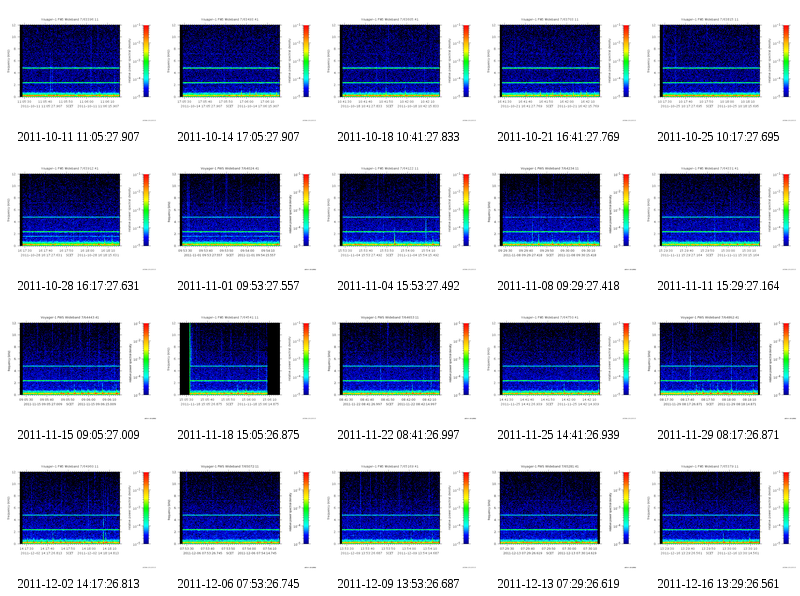Open spectrogram thumbnail dated 2011-12-02 14:17:26.813

click(80, 516)
